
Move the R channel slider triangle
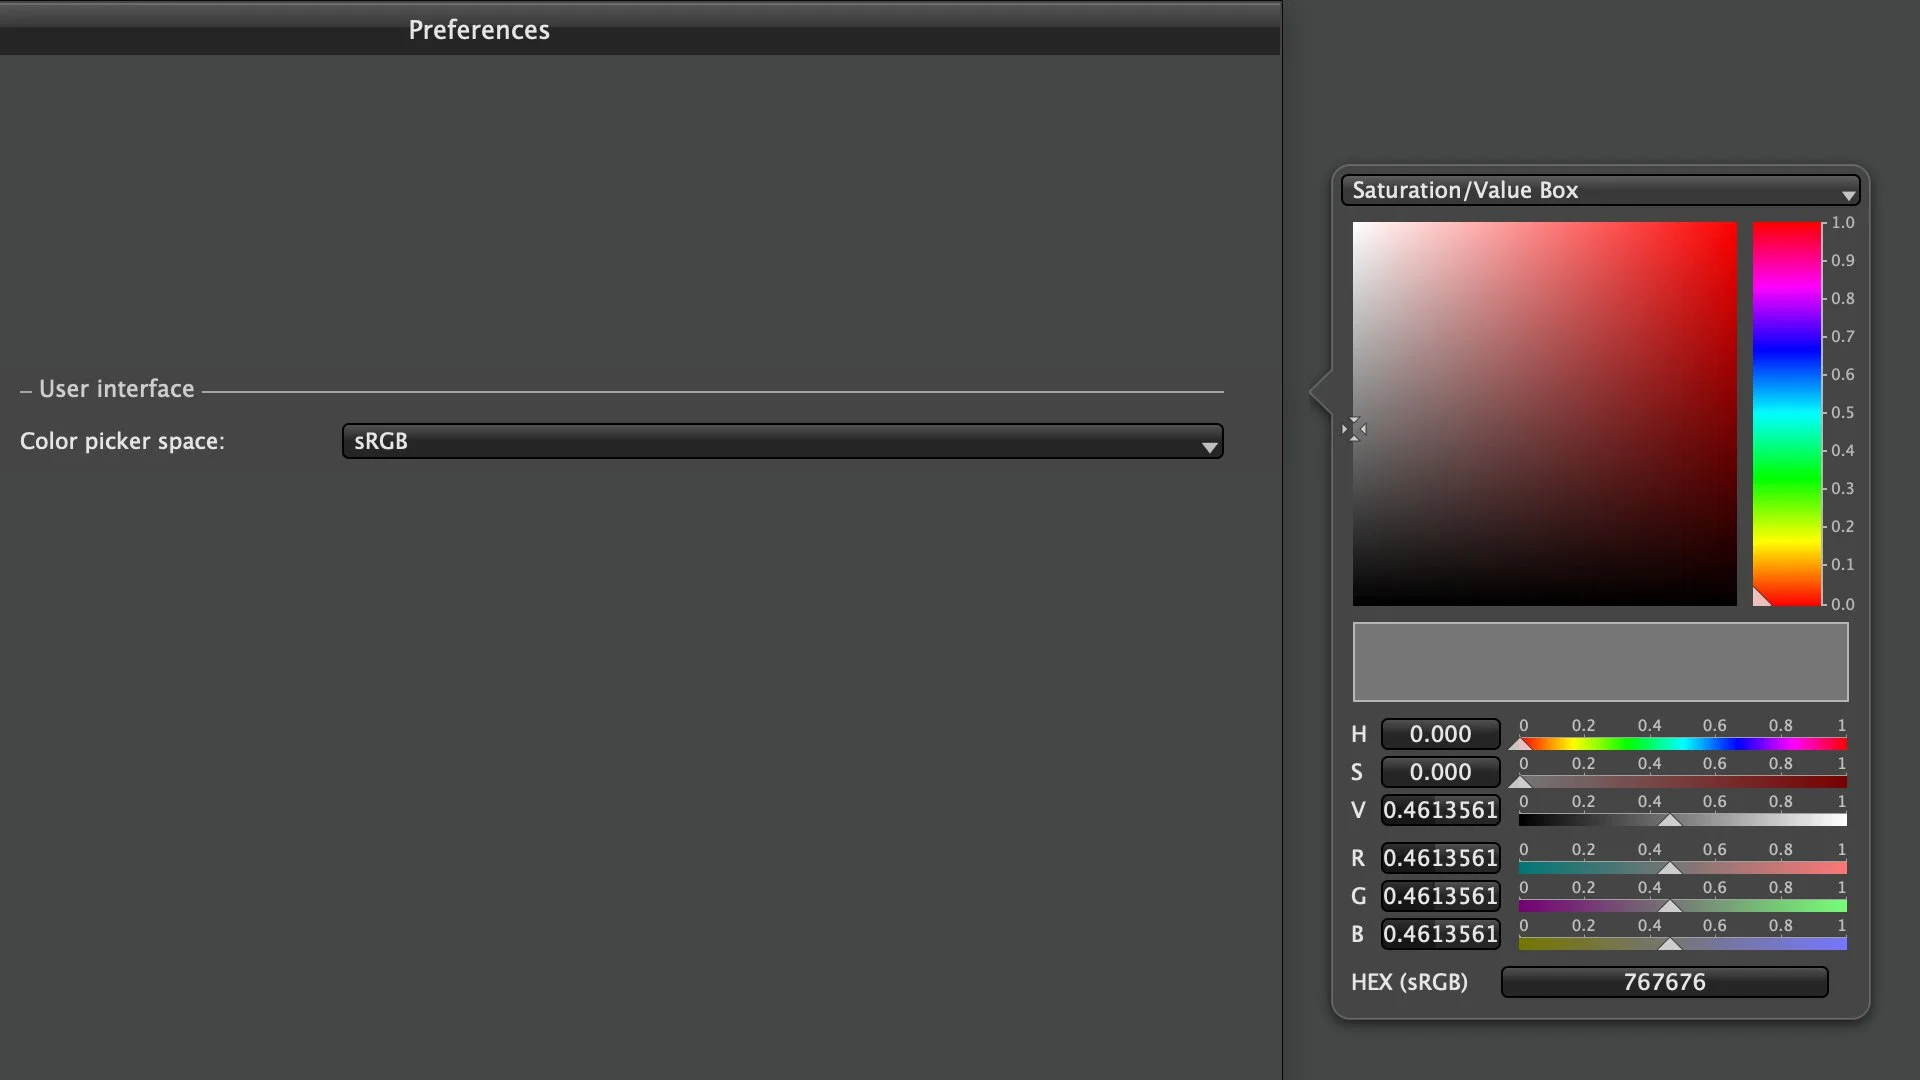(x=1671, y=868)
